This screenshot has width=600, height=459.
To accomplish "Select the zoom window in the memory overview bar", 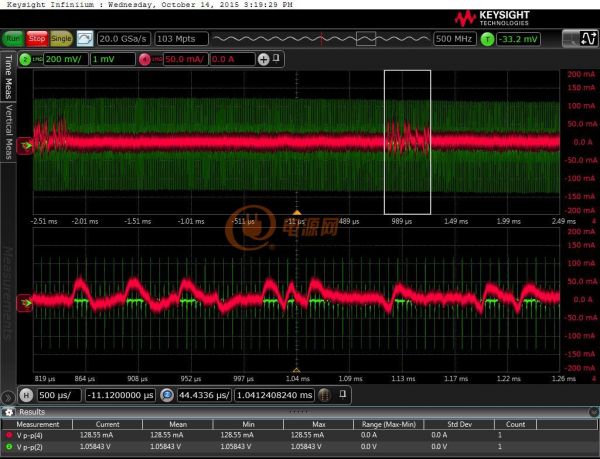I will [x=366, y=39].
